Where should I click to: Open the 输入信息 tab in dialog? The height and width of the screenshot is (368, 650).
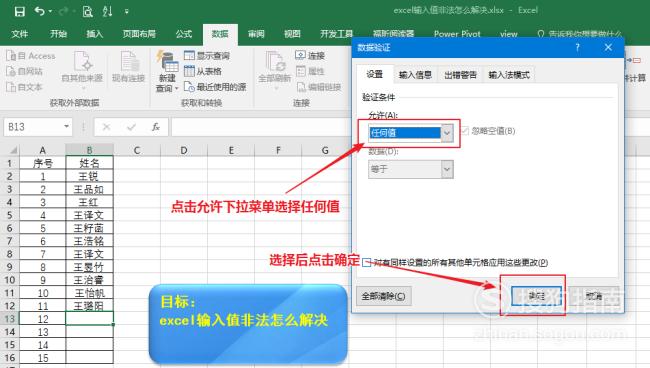point(415,75)
